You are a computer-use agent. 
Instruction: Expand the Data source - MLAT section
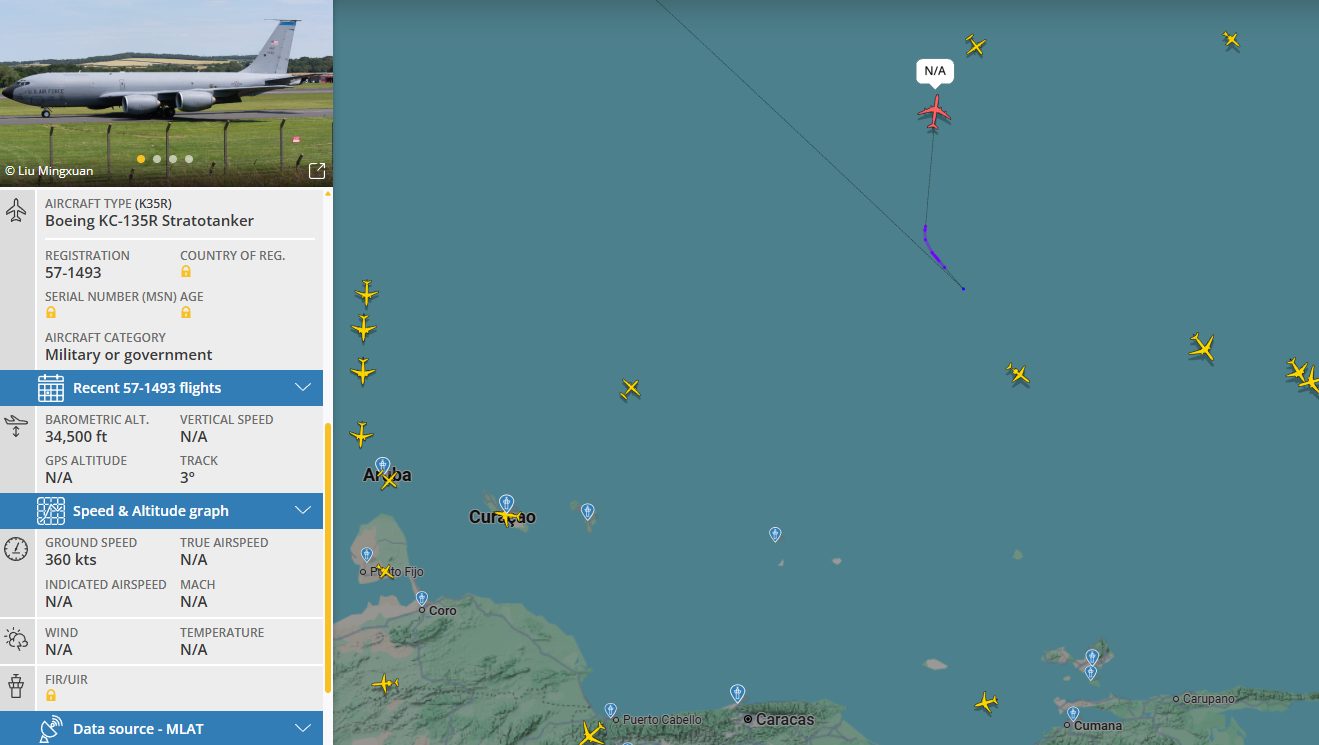click(162, 729)
